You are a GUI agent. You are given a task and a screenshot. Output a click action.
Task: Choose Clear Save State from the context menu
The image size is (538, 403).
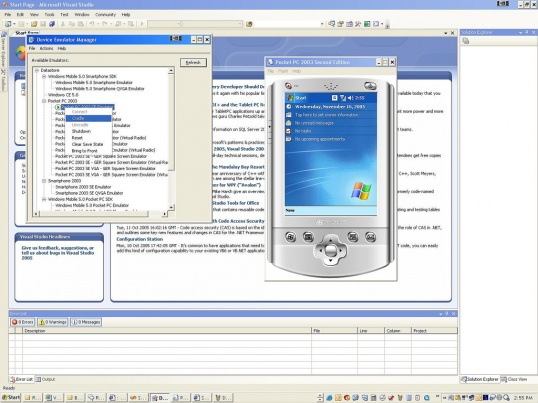pyautogui.click(x=89, y=144)
